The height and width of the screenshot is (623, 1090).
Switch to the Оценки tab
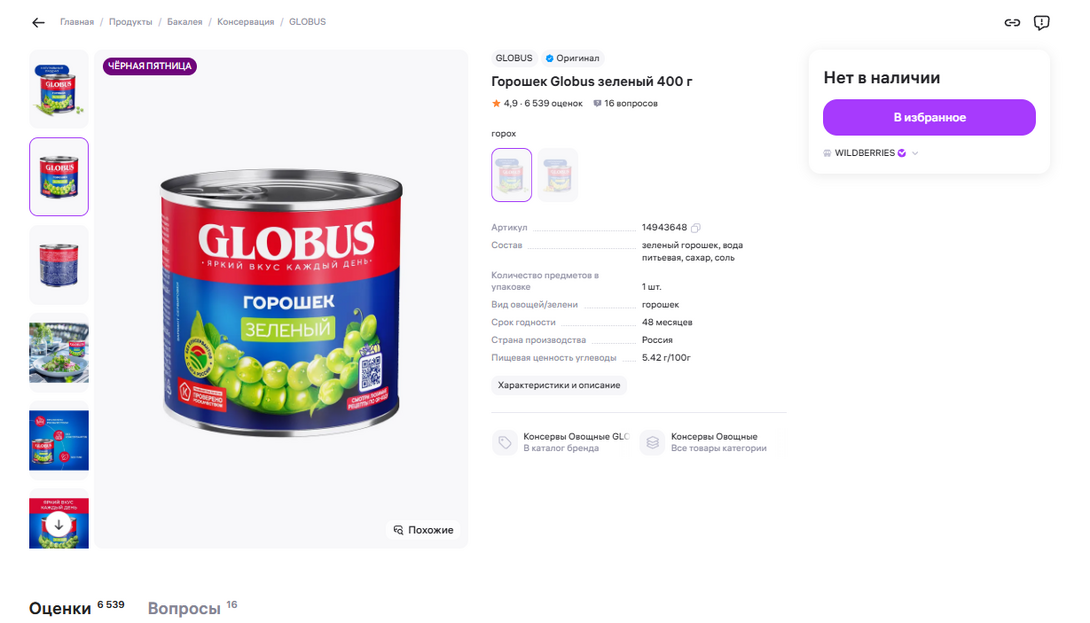(x=61, y=607)
